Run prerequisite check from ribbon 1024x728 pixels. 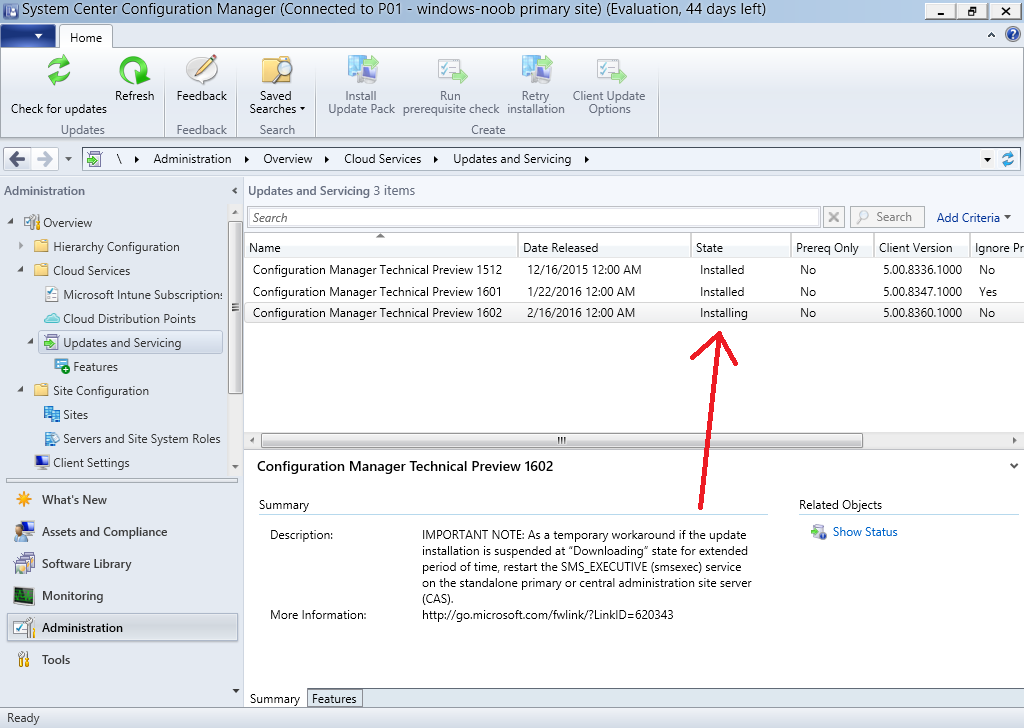point(451,85)
